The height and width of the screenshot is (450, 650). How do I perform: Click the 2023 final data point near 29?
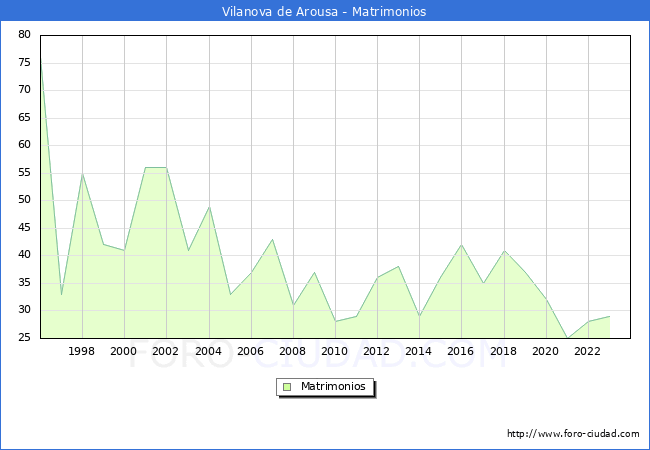tap(609, 316)
